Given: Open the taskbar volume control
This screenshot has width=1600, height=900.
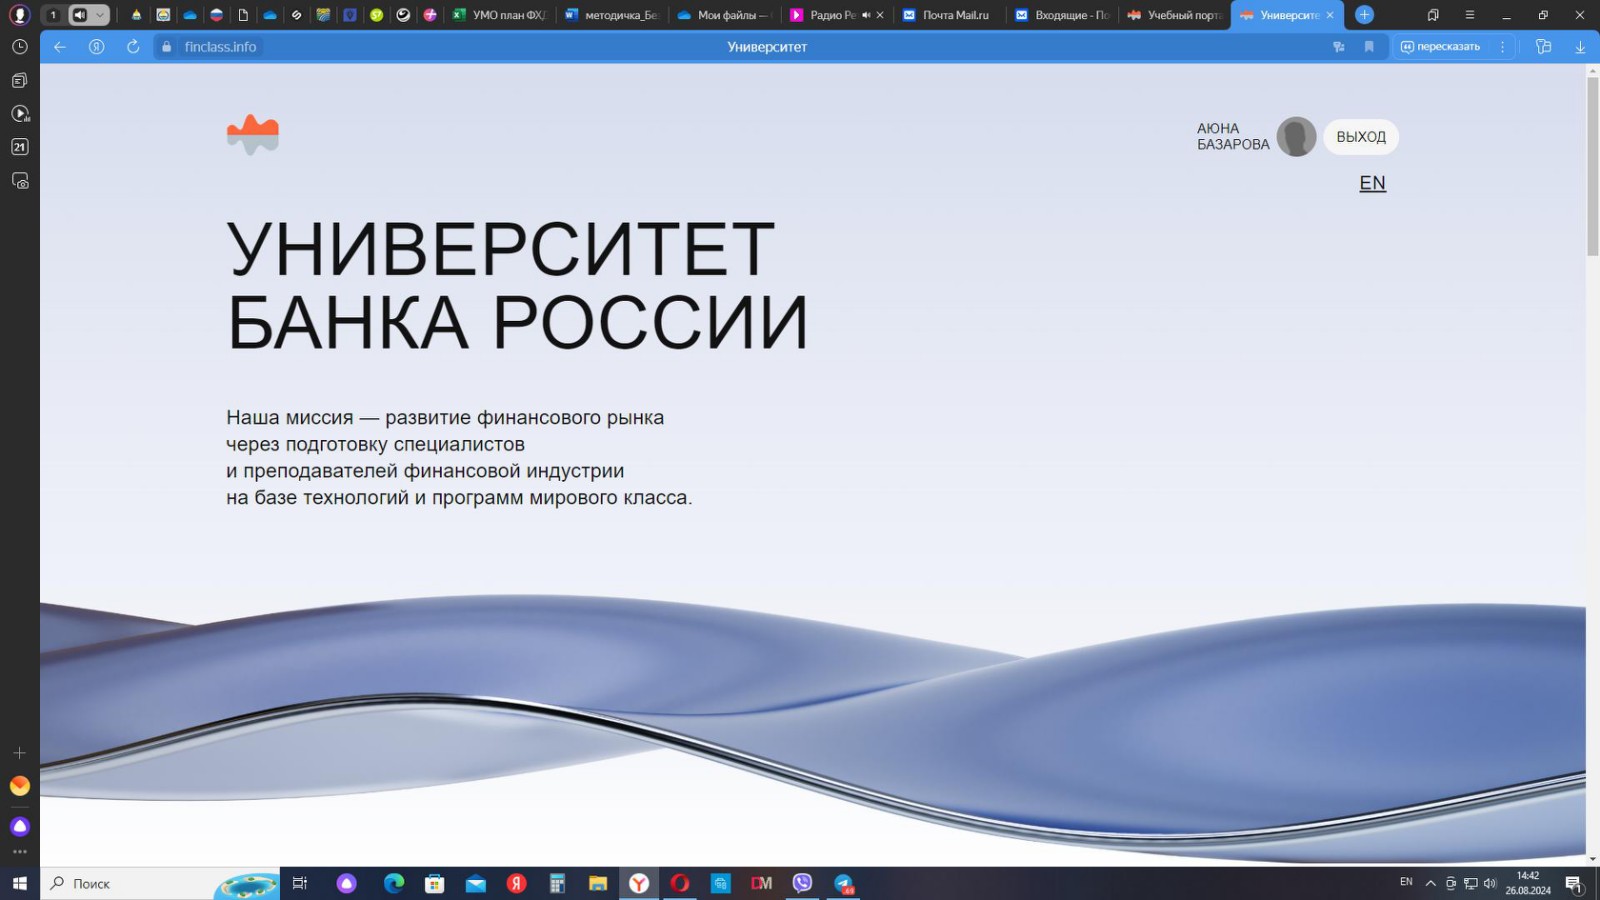Looking at the screenshot, I should 1490,883.
